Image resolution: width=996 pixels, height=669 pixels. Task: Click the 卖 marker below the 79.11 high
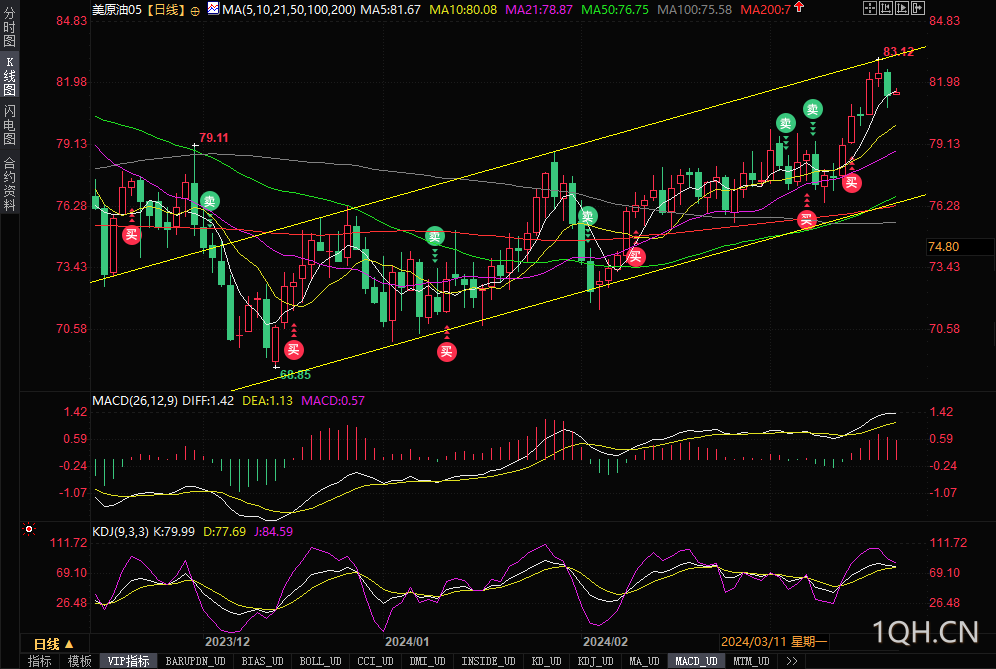tap(210, 201)
